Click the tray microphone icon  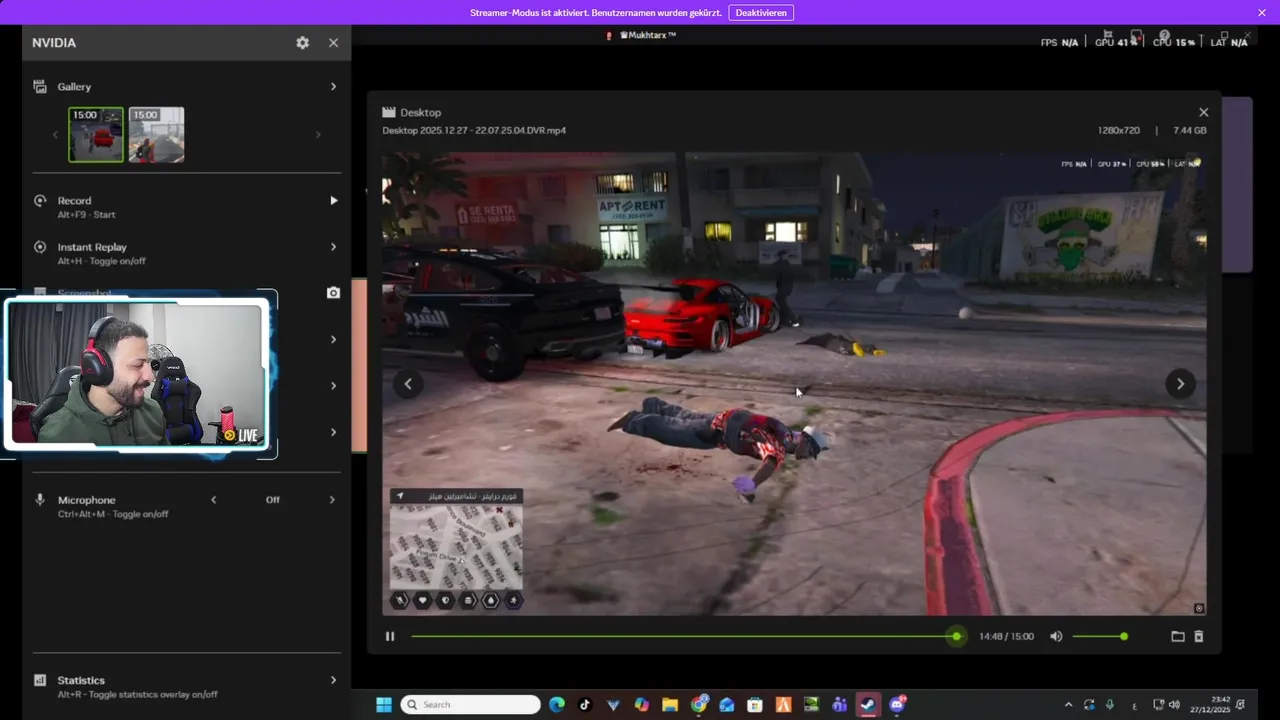pos(1110,705)
